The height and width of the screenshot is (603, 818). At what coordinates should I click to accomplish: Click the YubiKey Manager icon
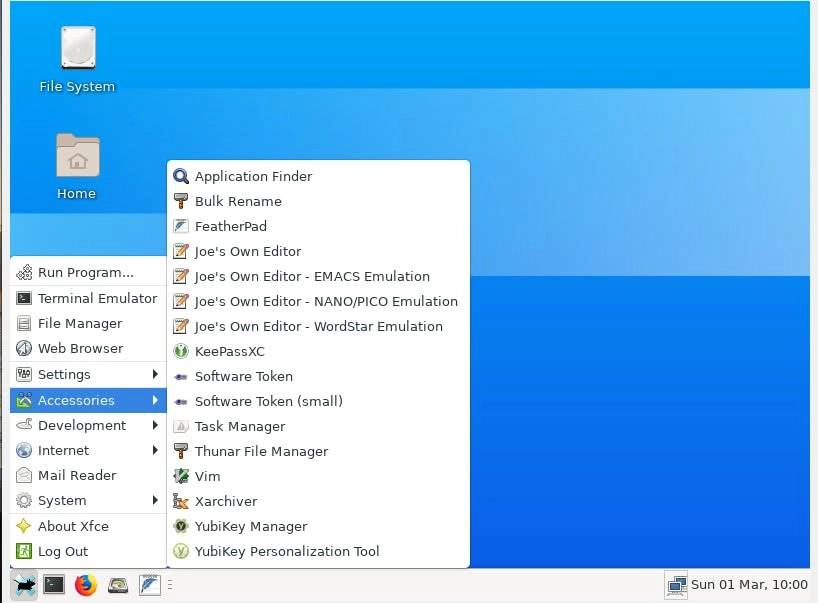[181, 526]
